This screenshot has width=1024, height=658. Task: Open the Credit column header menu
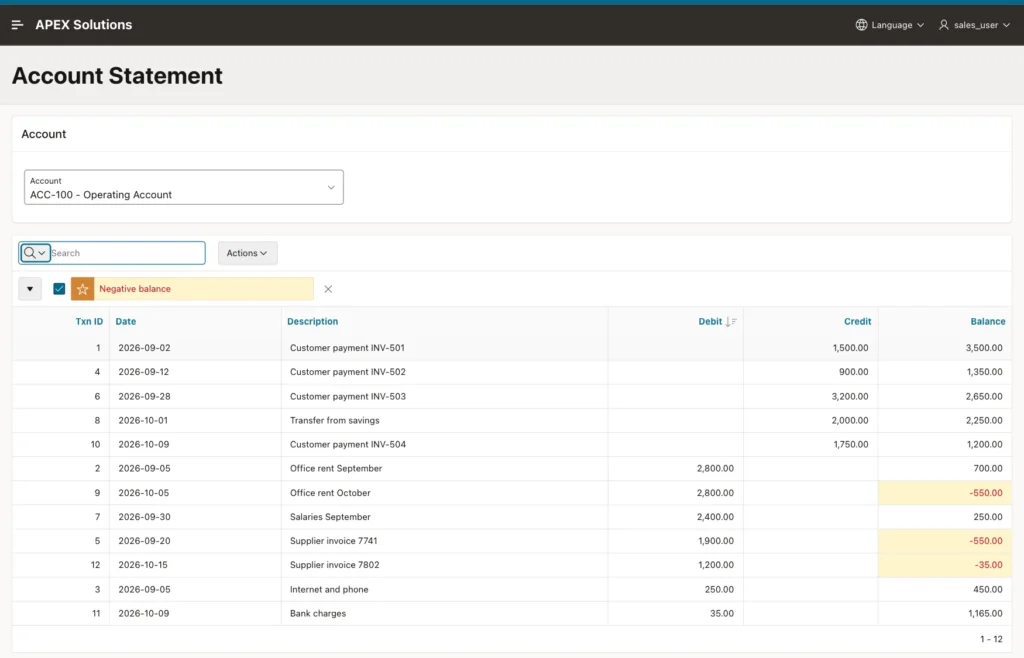(x=857, y=321)
